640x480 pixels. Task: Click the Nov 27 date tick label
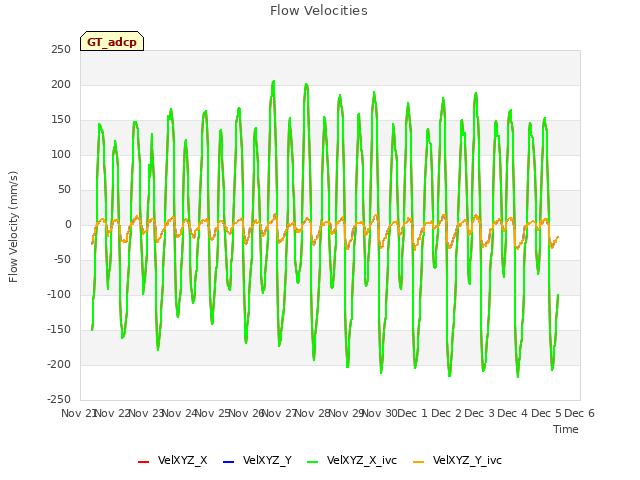coord(279,413)
